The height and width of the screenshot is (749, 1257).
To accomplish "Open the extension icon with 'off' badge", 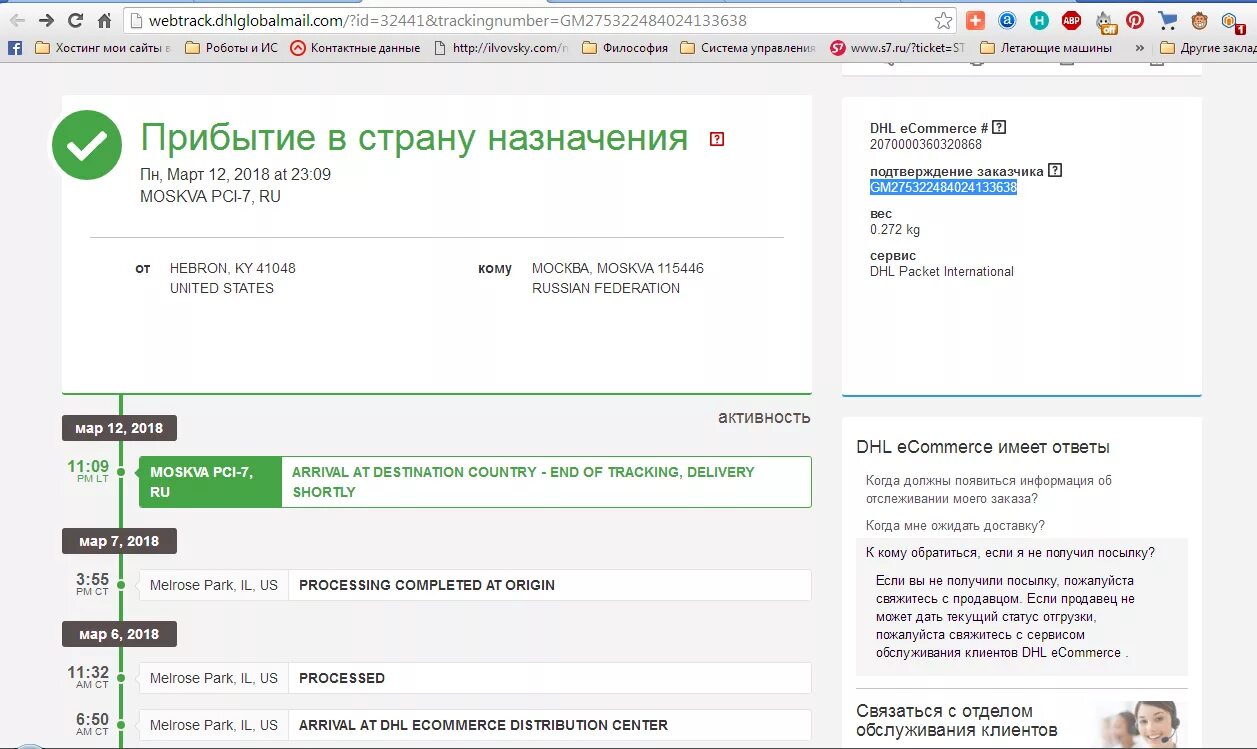I will coord(1104,20).
